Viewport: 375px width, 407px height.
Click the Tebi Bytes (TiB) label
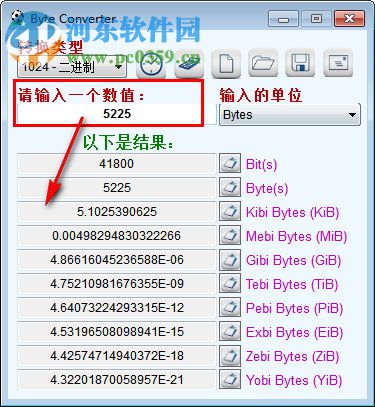coord(292,285)
